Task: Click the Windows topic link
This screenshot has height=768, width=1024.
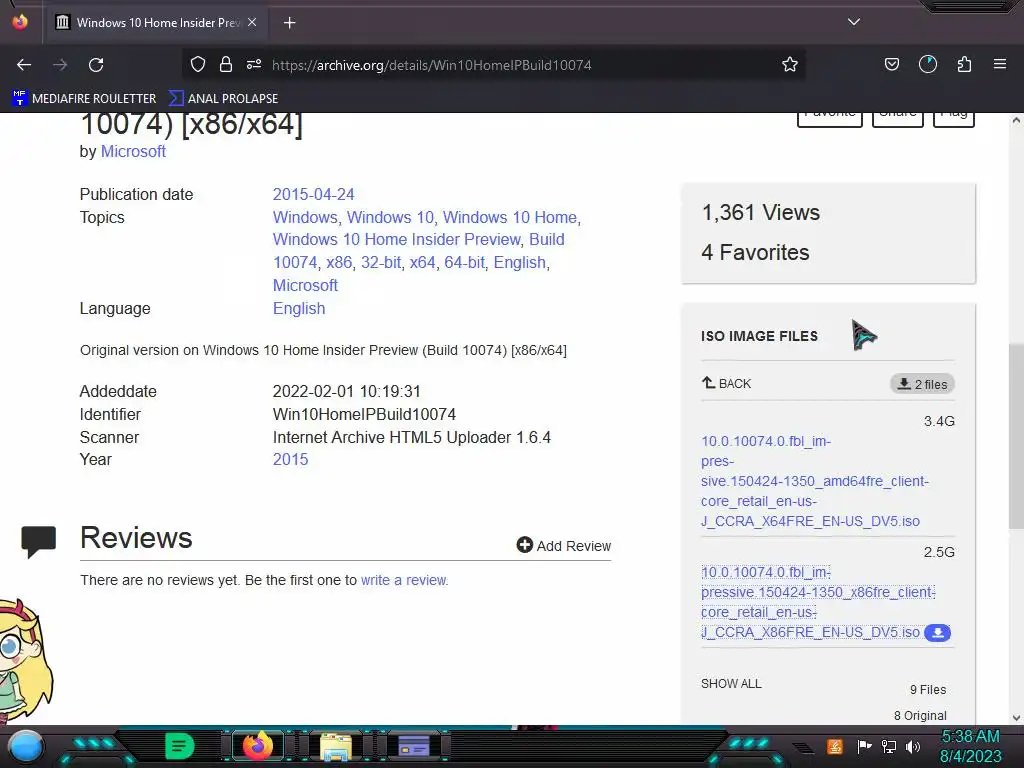Action: pyautogui.click(x=305, y=217)
